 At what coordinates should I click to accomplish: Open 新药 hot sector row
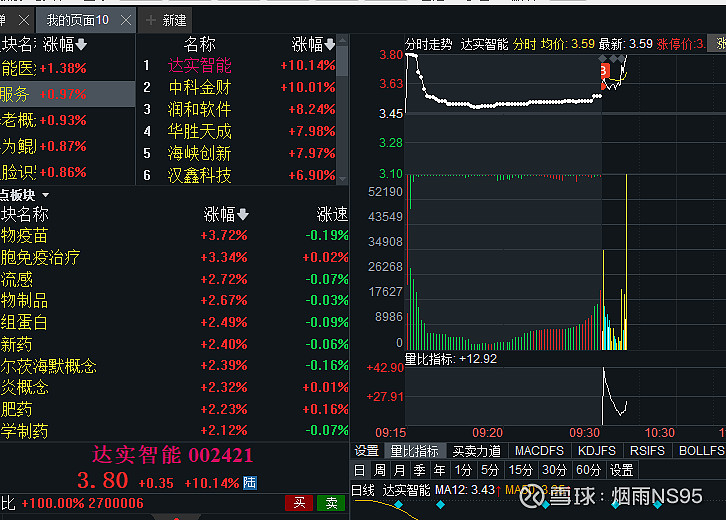(x=174, y=344)
